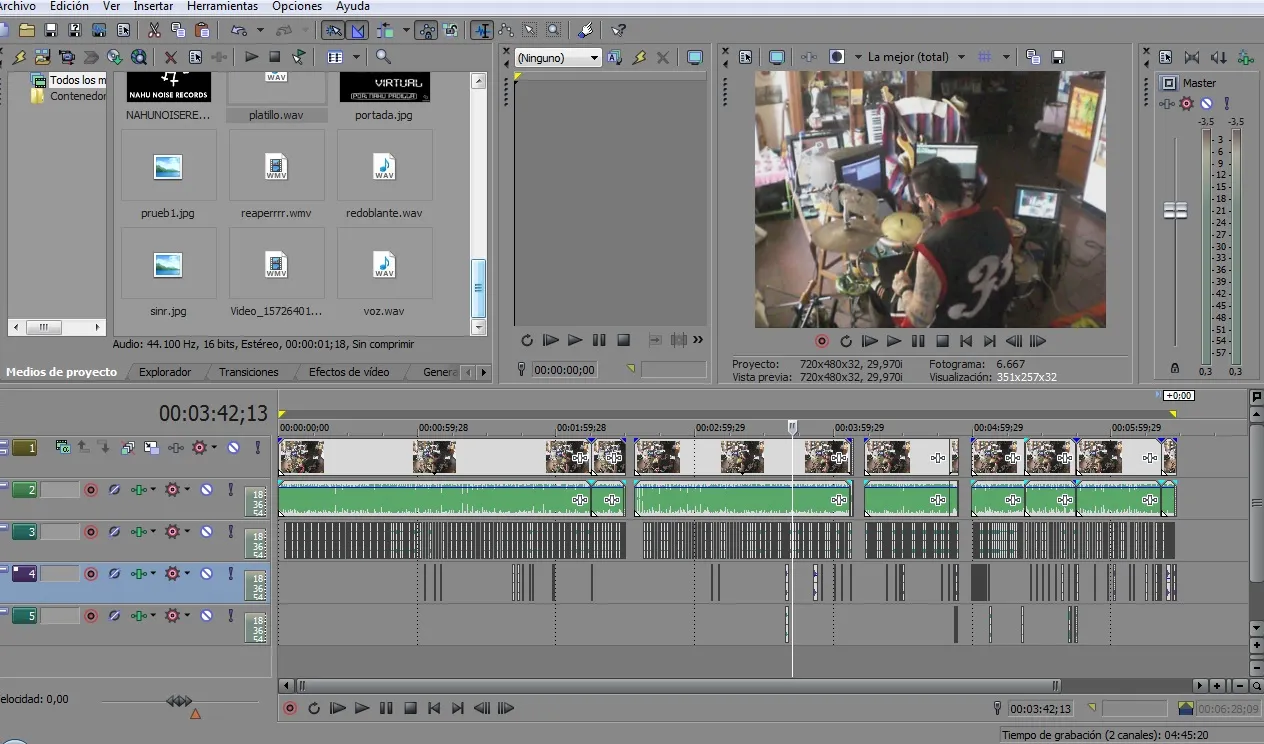Click the Master volume fader
Screen dimensions: 1264x744
(x=1175, y=210)
